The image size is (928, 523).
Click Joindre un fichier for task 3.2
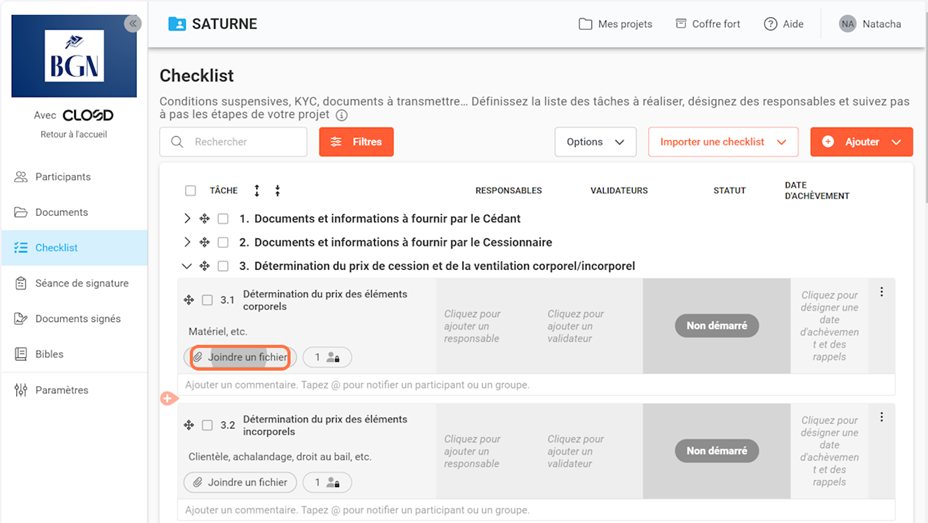click(x=240, y=482)
